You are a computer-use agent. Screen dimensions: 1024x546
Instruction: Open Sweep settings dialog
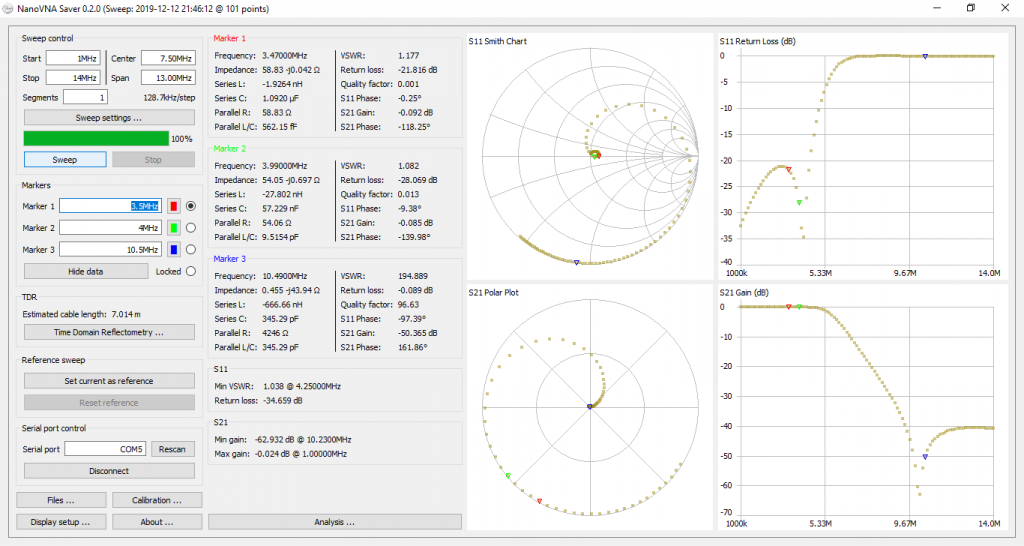click(x=109, y=118)
